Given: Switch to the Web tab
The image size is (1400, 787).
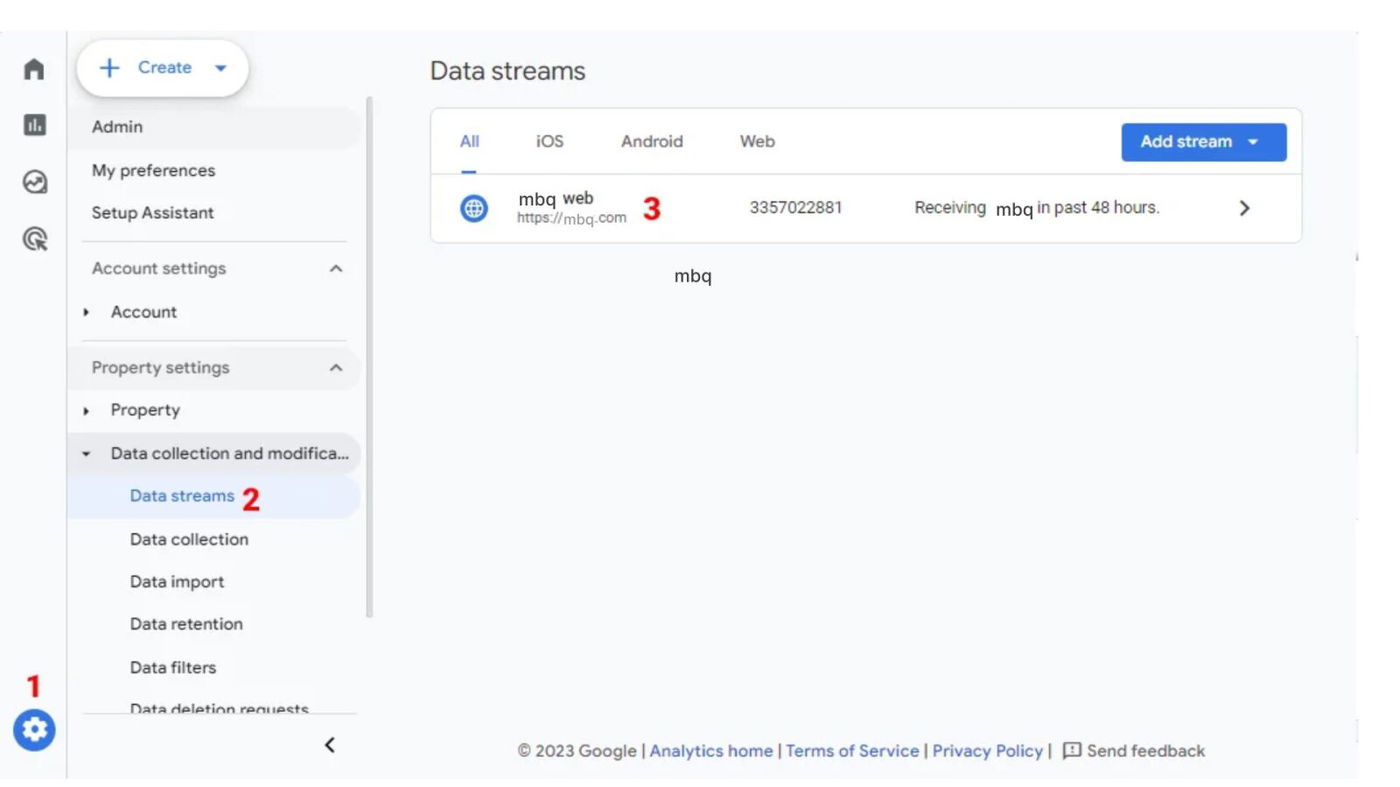Looking at the screenshot, I should 757,142.
